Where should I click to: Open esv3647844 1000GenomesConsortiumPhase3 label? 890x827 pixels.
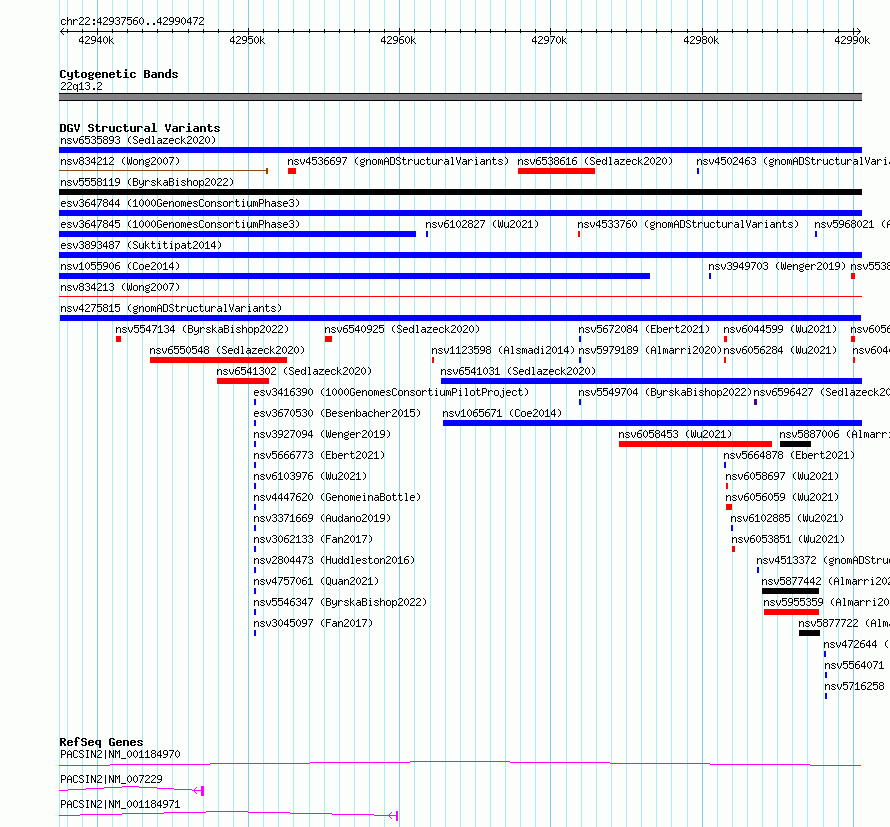pyautogui.click(x=180, y=203)
